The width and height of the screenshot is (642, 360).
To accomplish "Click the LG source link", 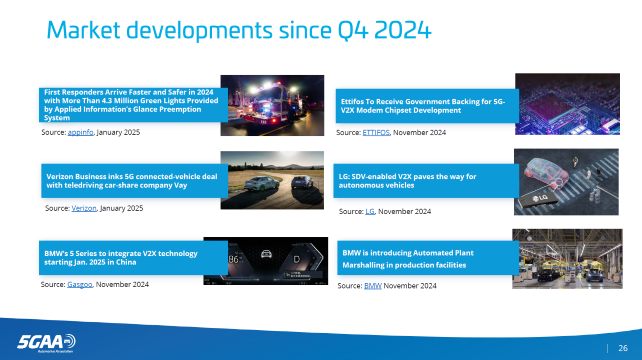I will click(370, 211).
